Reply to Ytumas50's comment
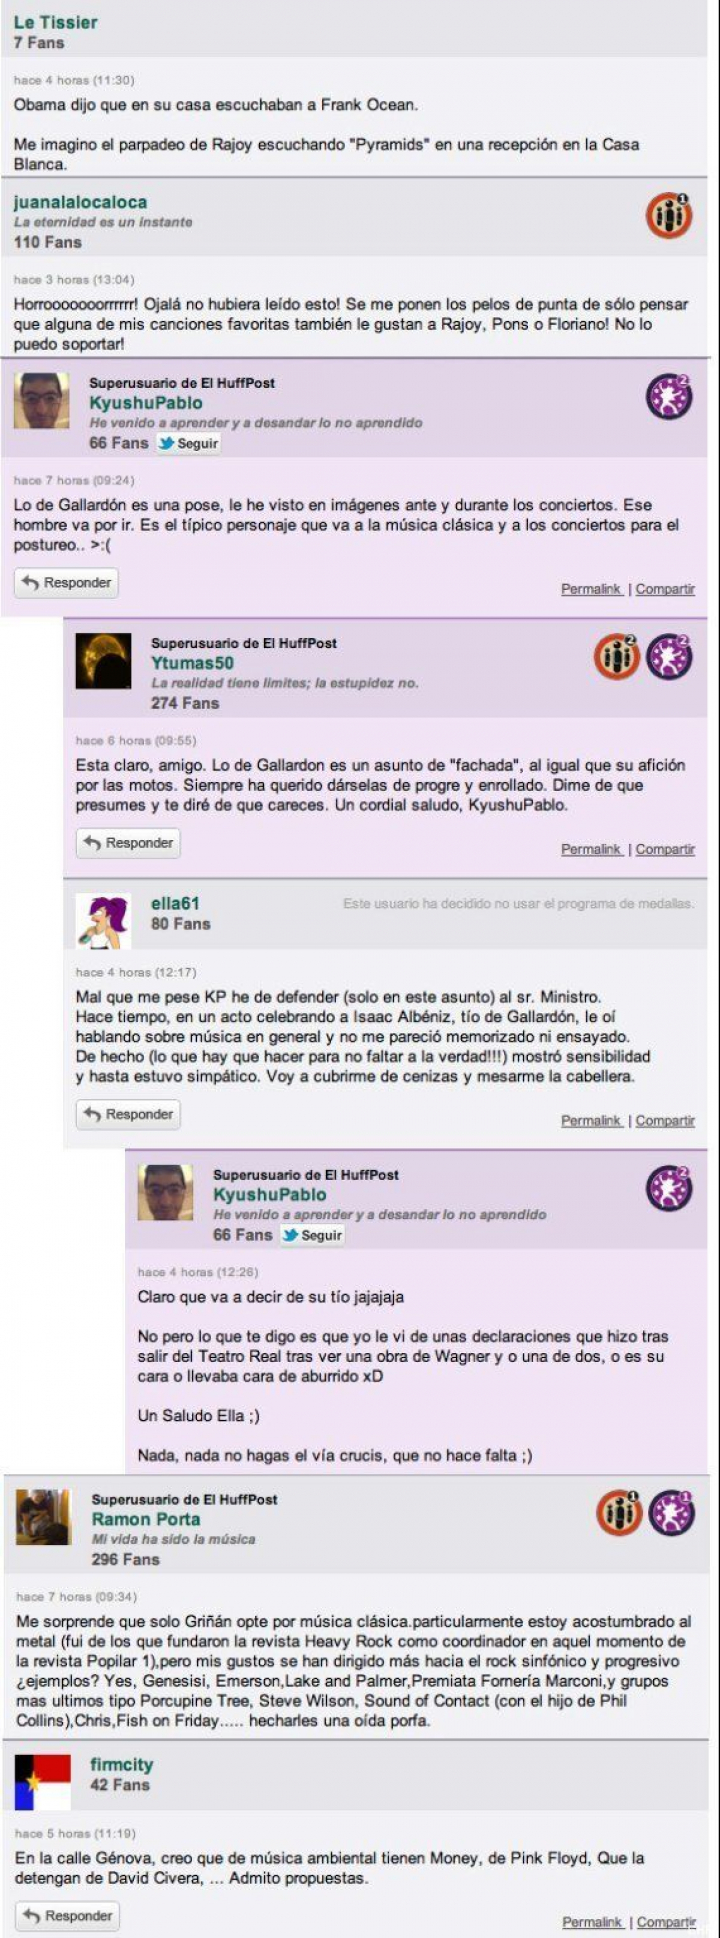Image resolution: width=720 pixels, height=1938 pixels. click(x=128, y=843)
